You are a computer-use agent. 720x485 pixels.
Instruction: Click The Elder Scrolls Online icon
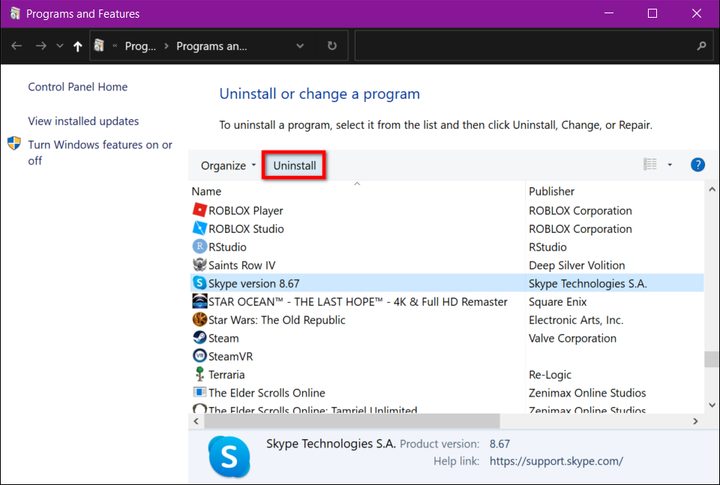(199, 392)
